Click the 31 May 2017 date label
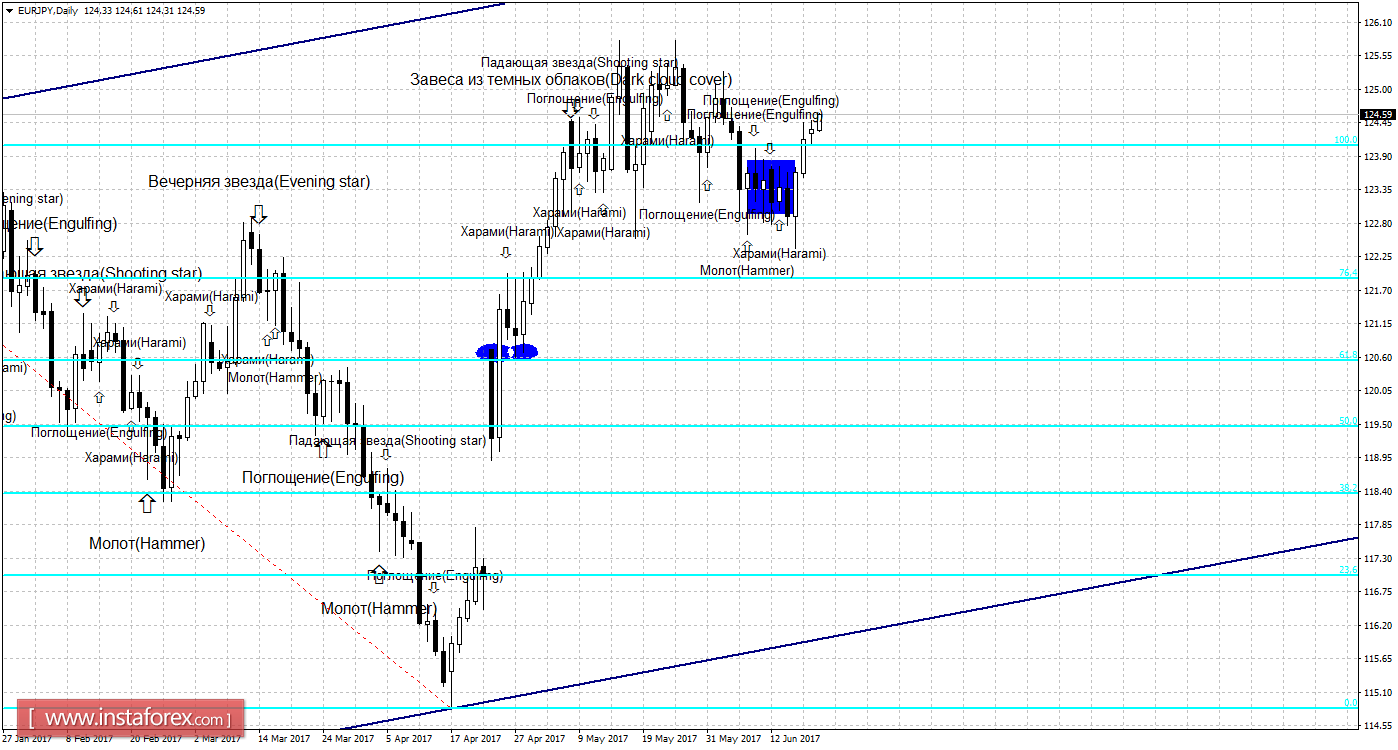This screenshot has width=1398, height=750. pyautogui.click(x=733, y=739)
